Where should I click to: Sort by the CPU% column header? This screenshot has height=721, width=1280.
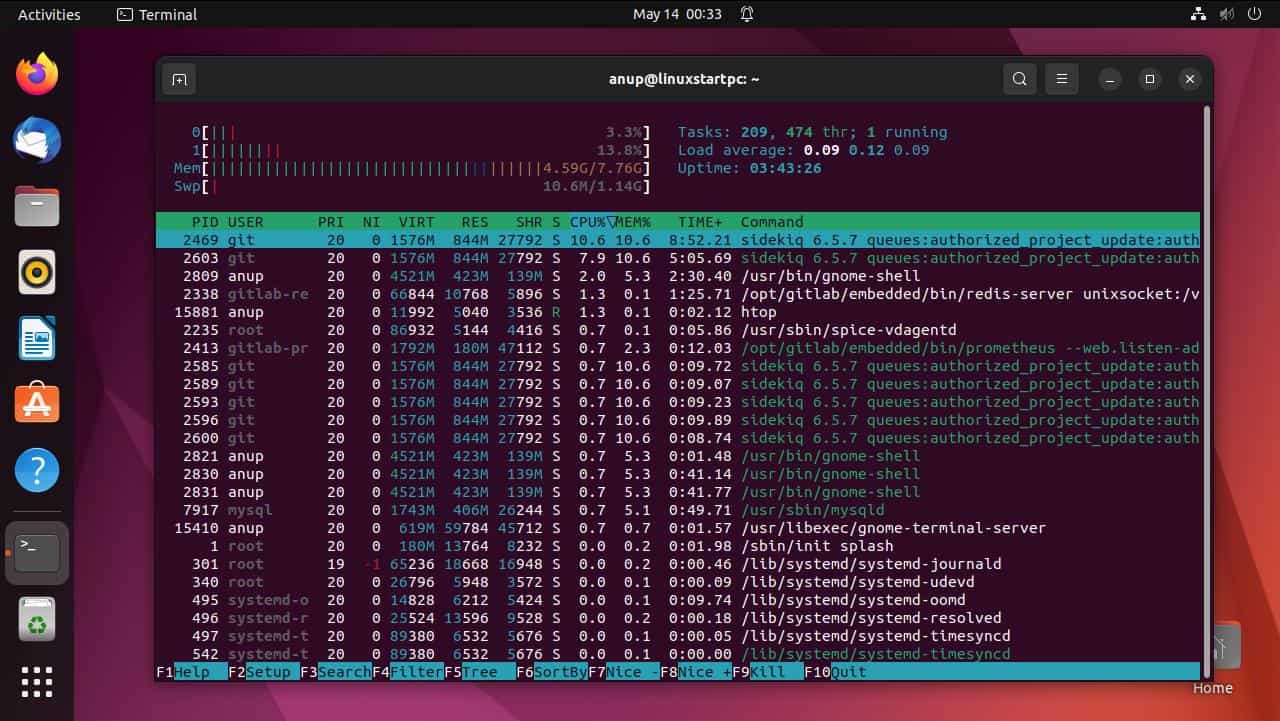pyautogui.click(x=588, y=222)
